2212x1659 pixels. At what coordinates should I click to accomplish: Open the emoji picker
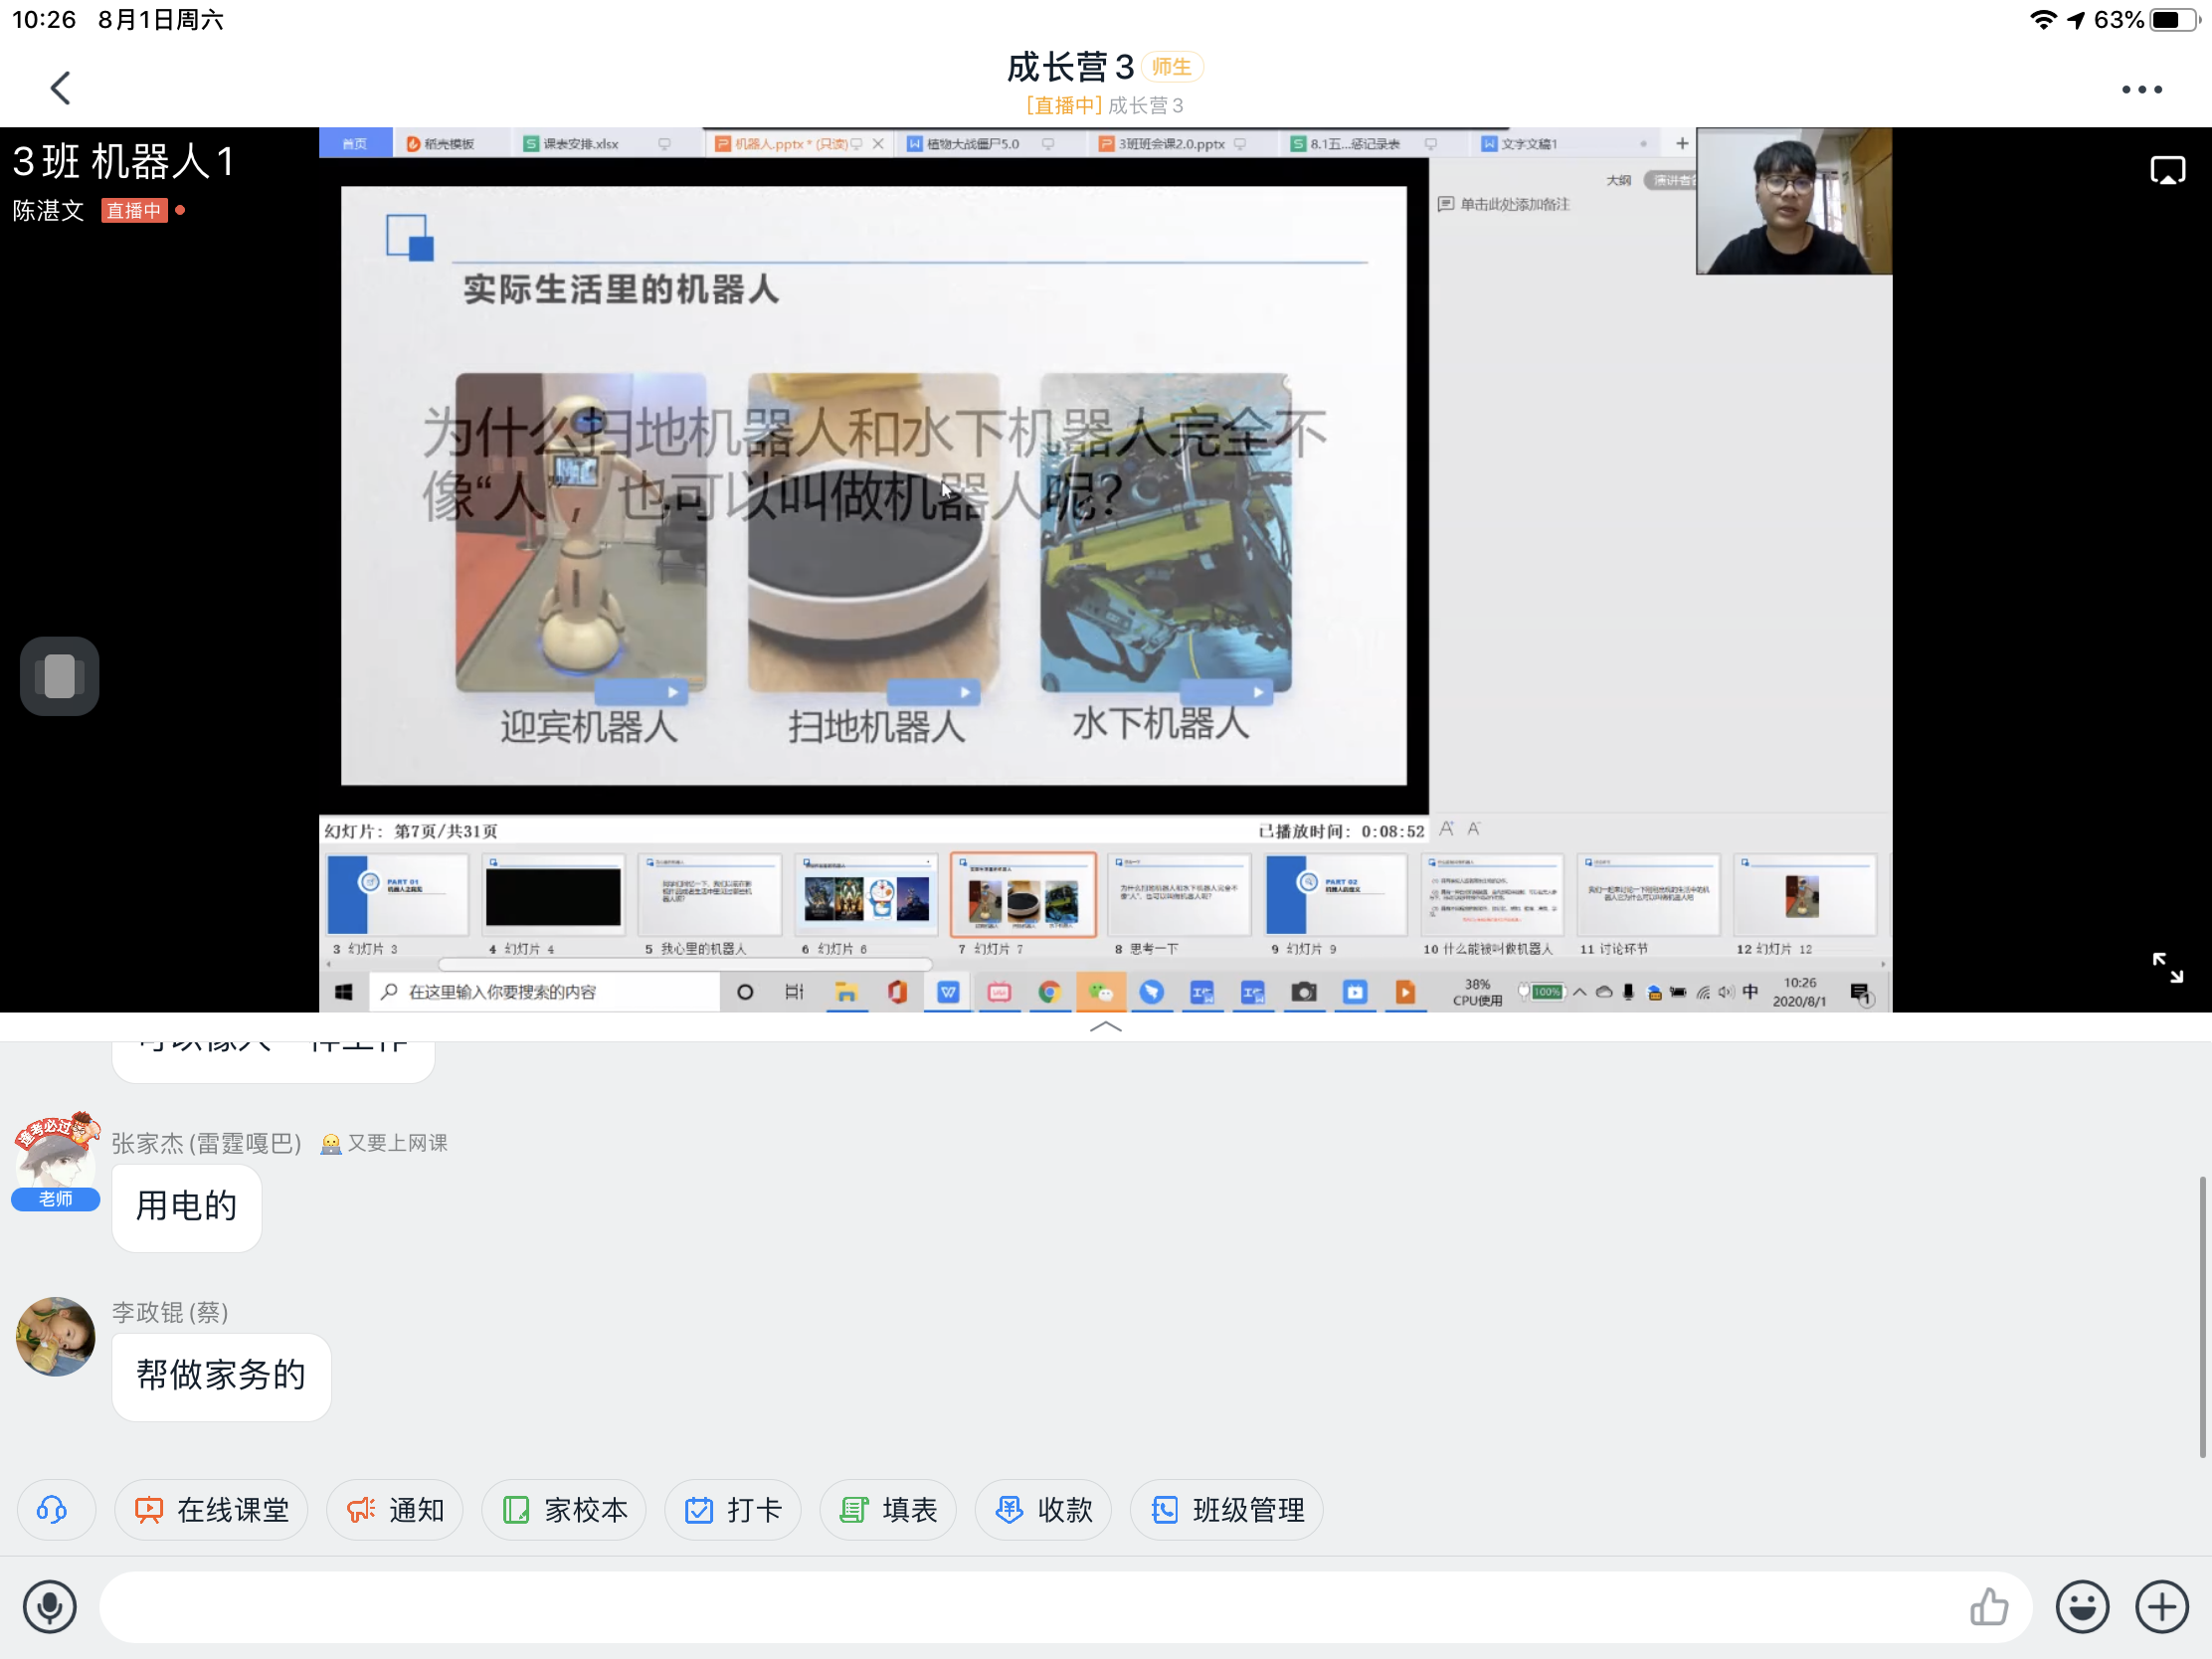(2082, 1607)
